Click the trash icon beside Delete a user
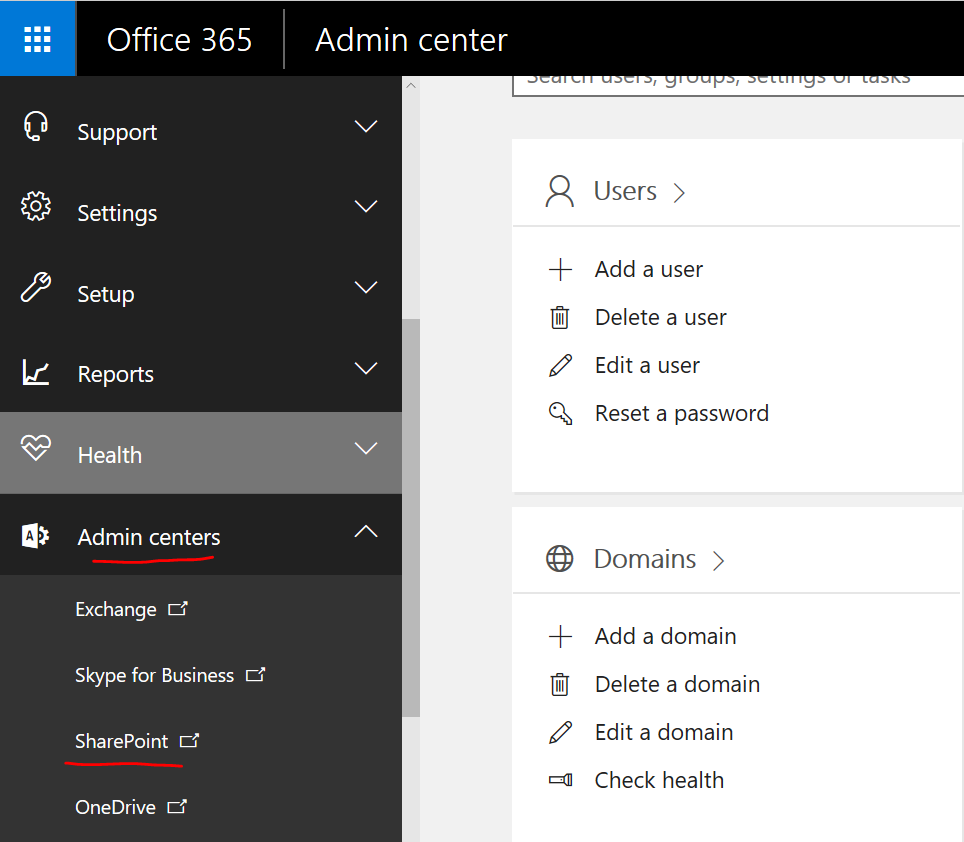The width and height of the screenshot is (964, 842). click(559, 317)
